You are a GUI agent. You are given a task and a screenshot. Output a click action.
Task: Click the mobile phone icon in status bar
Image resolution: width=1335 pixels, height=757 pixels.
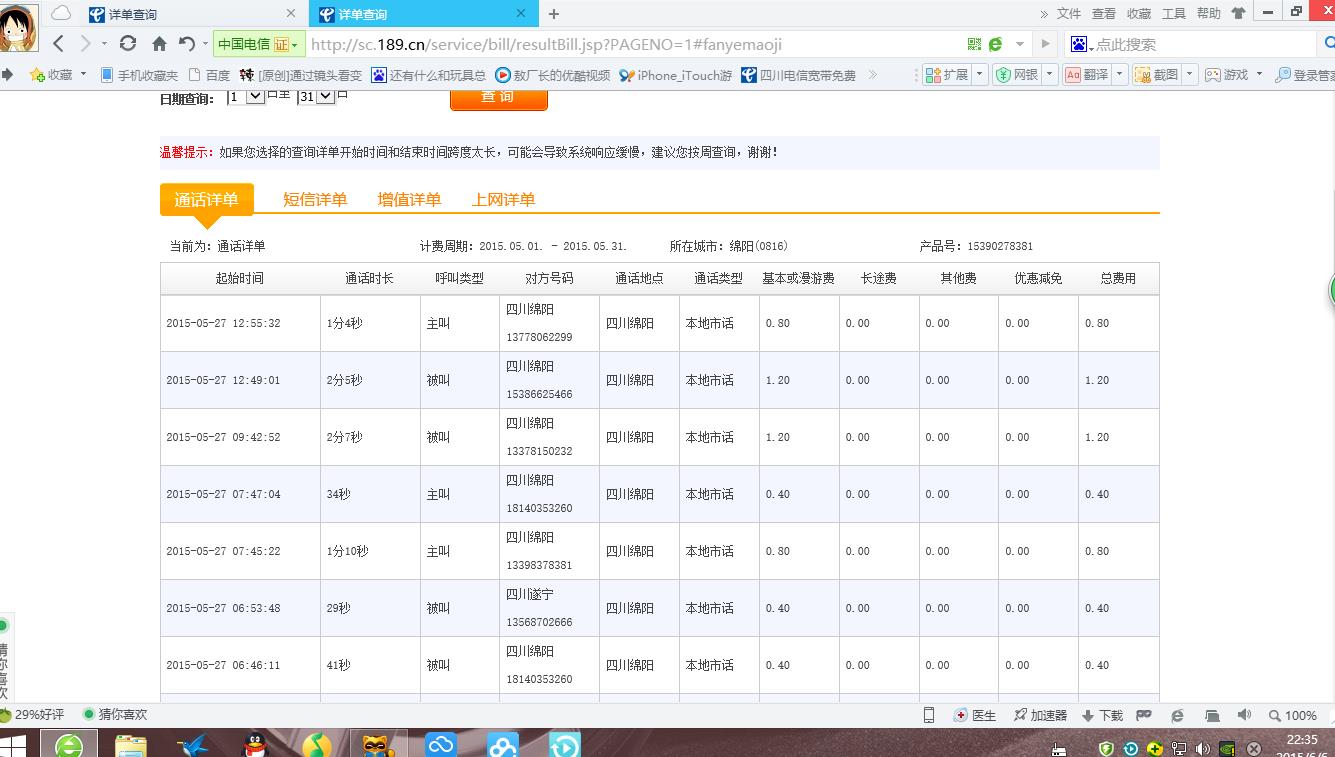click(x=929, y=715)
